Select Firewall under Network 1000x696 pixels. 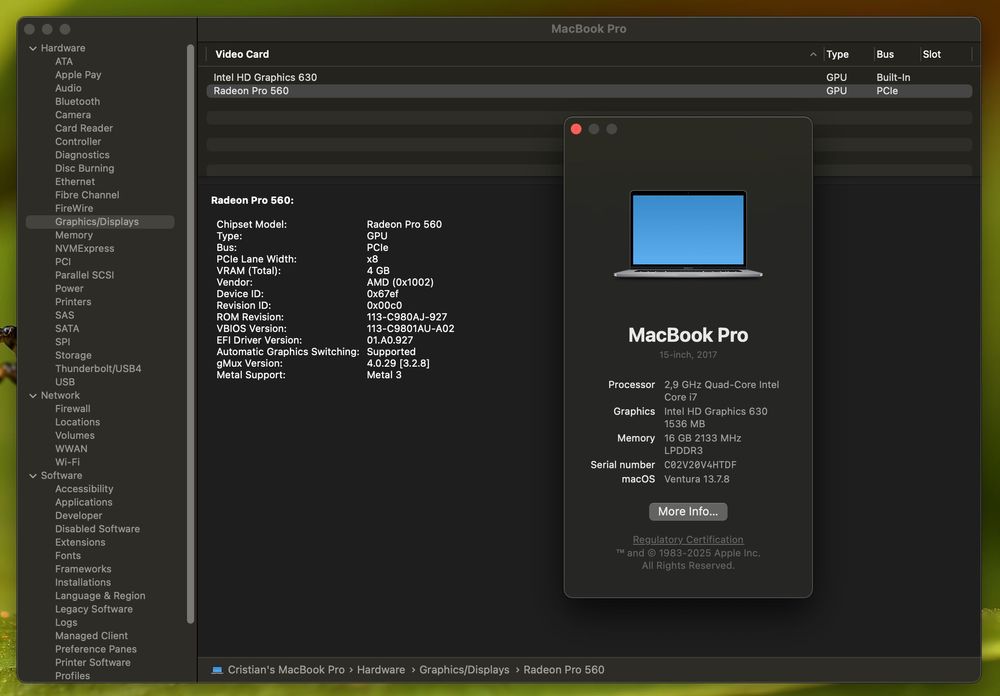(73, 410)
